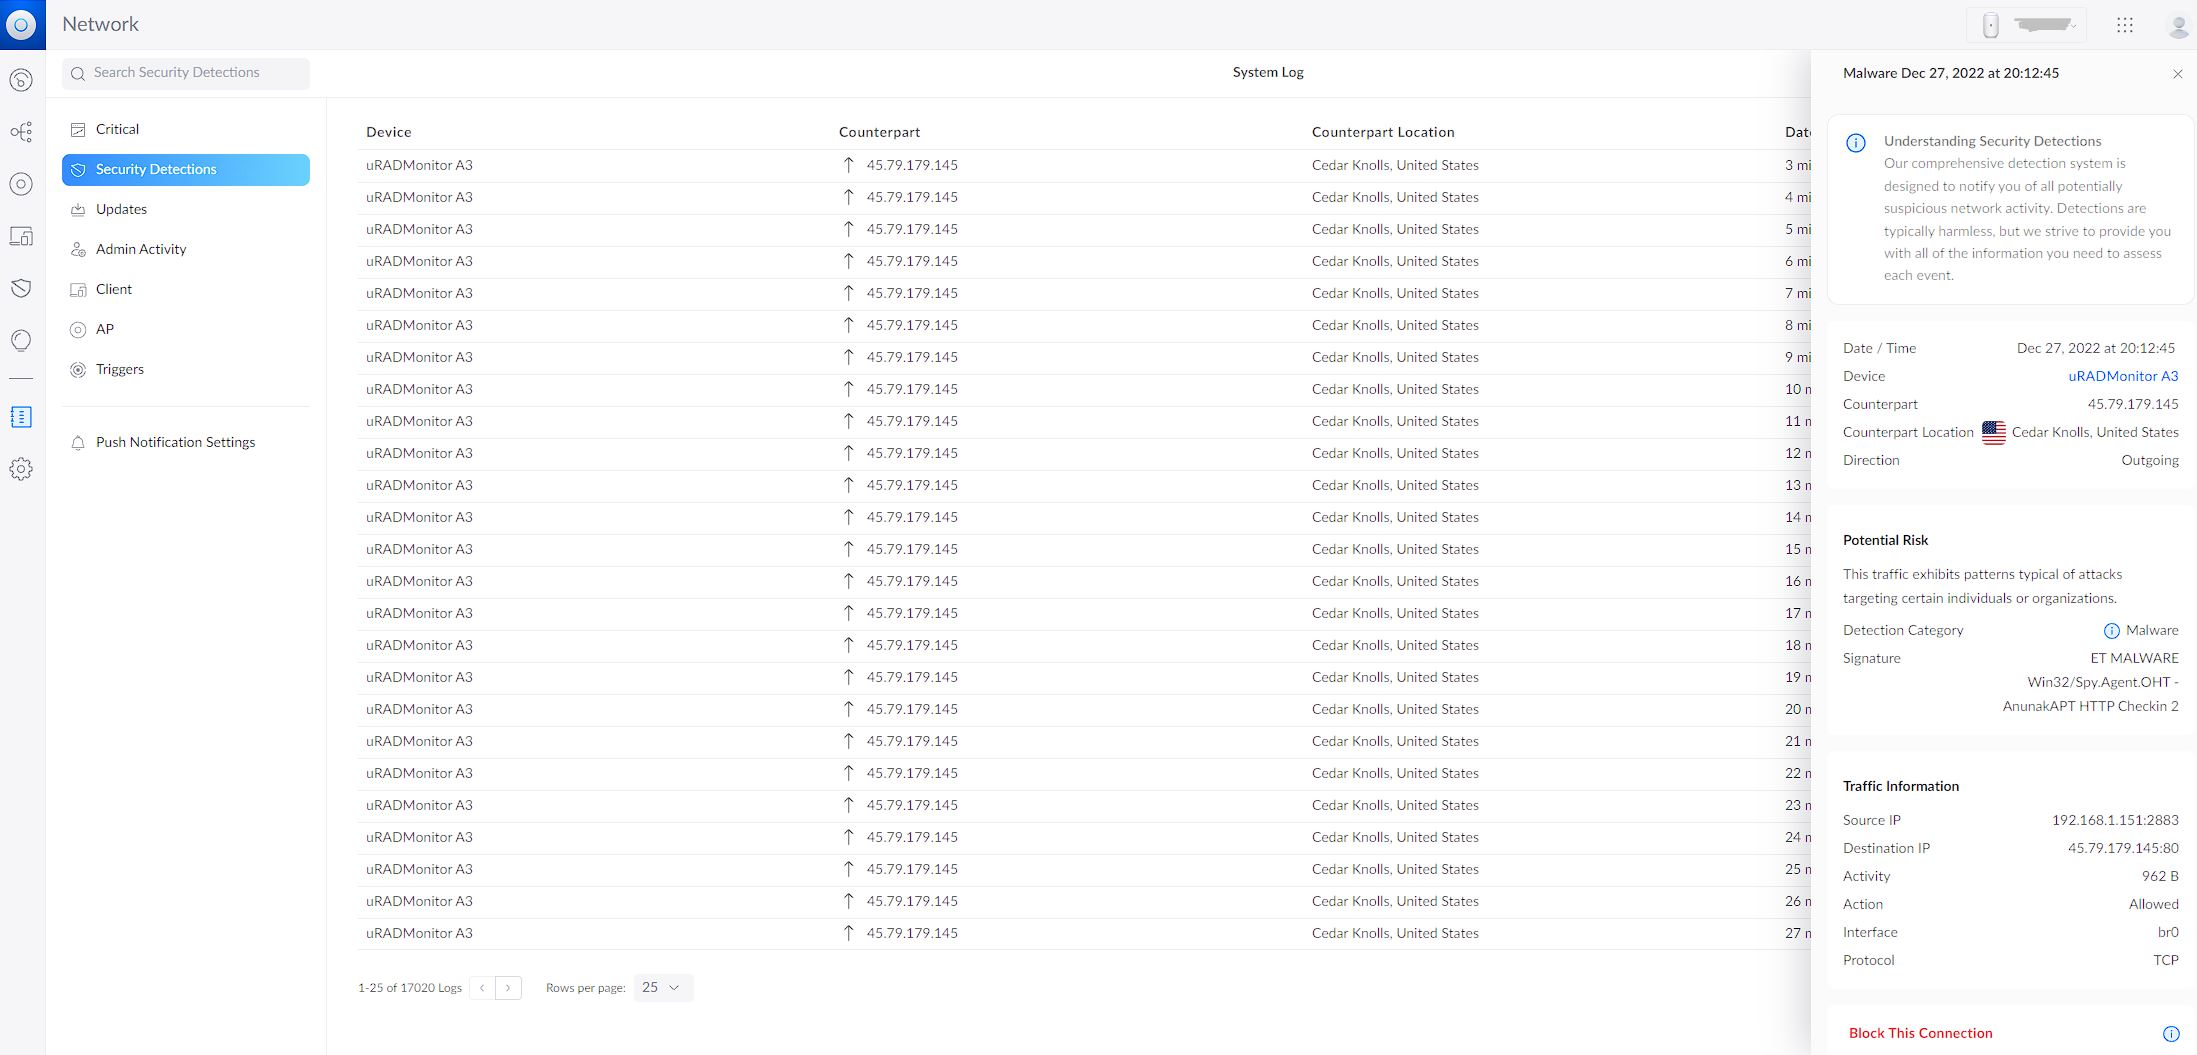Click the Network app title
This screenshot has width=2197, height=1055.
[x=100, y=25]
